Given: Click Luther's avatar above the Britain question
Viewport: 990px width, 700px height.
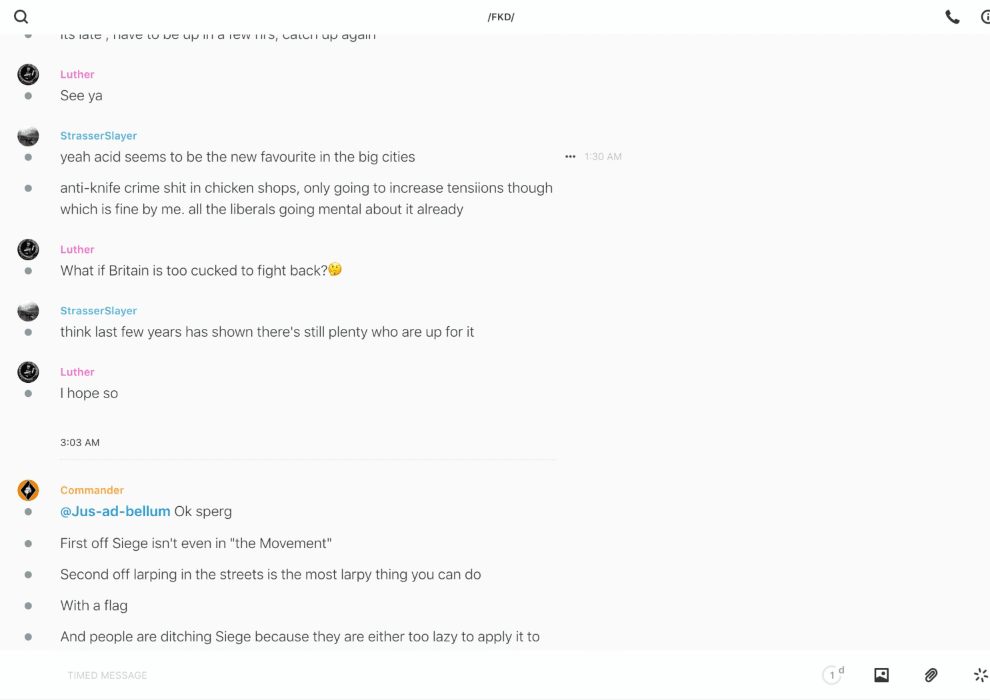Looking at the screenshot, I should pos(28,249).
